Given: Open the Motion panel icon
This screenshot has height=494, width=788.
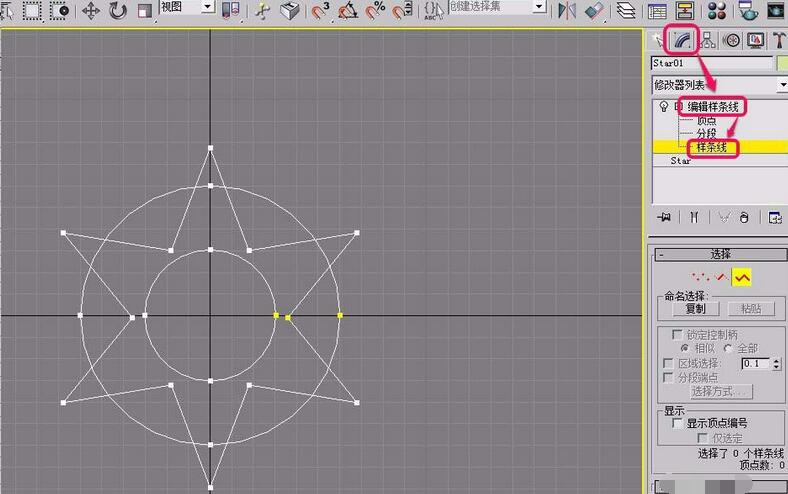Looking at the screenshot, I should pyautogui.click(x=731, y=40).
